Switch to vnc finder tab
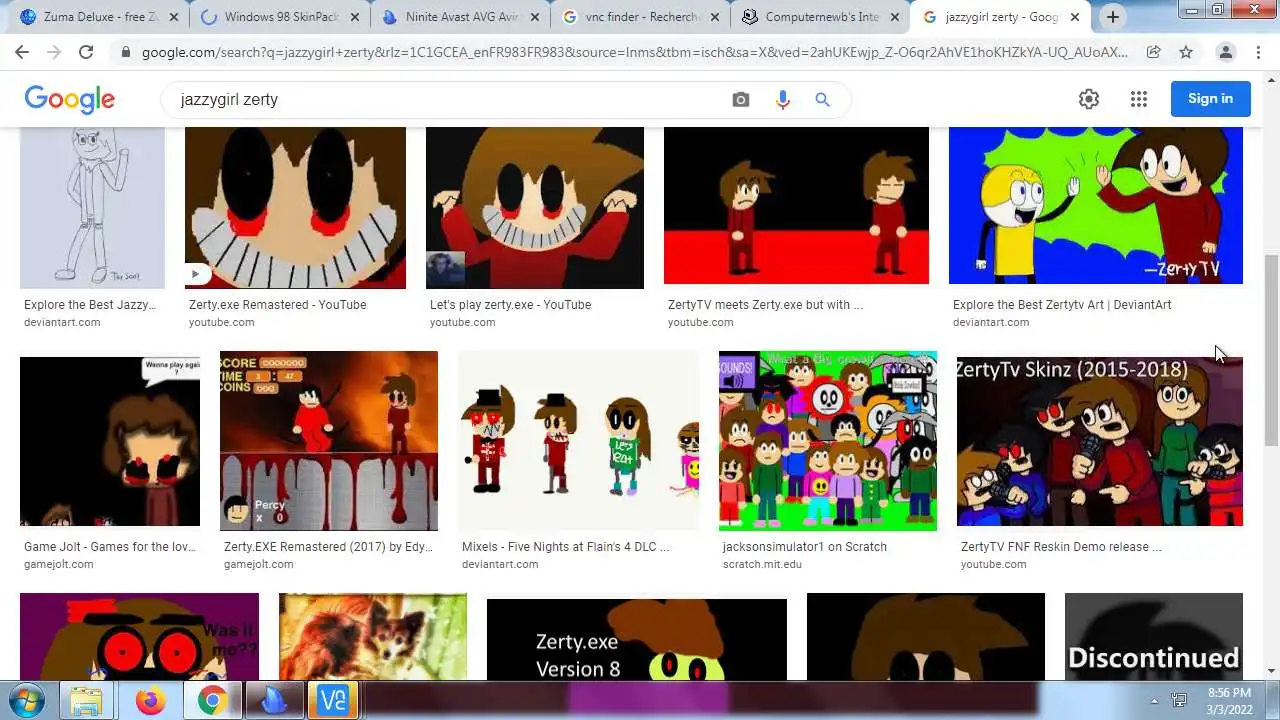The height and width of the screenshot is (720, 1280). 640,17
